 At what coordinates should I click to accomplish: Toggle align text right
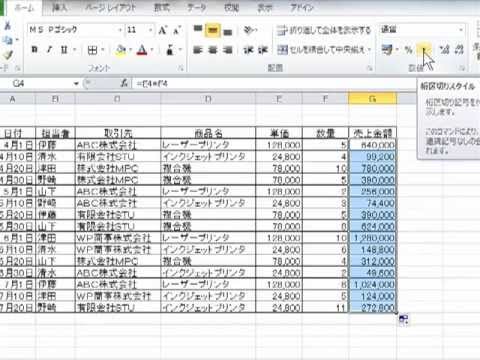[228, 50]
